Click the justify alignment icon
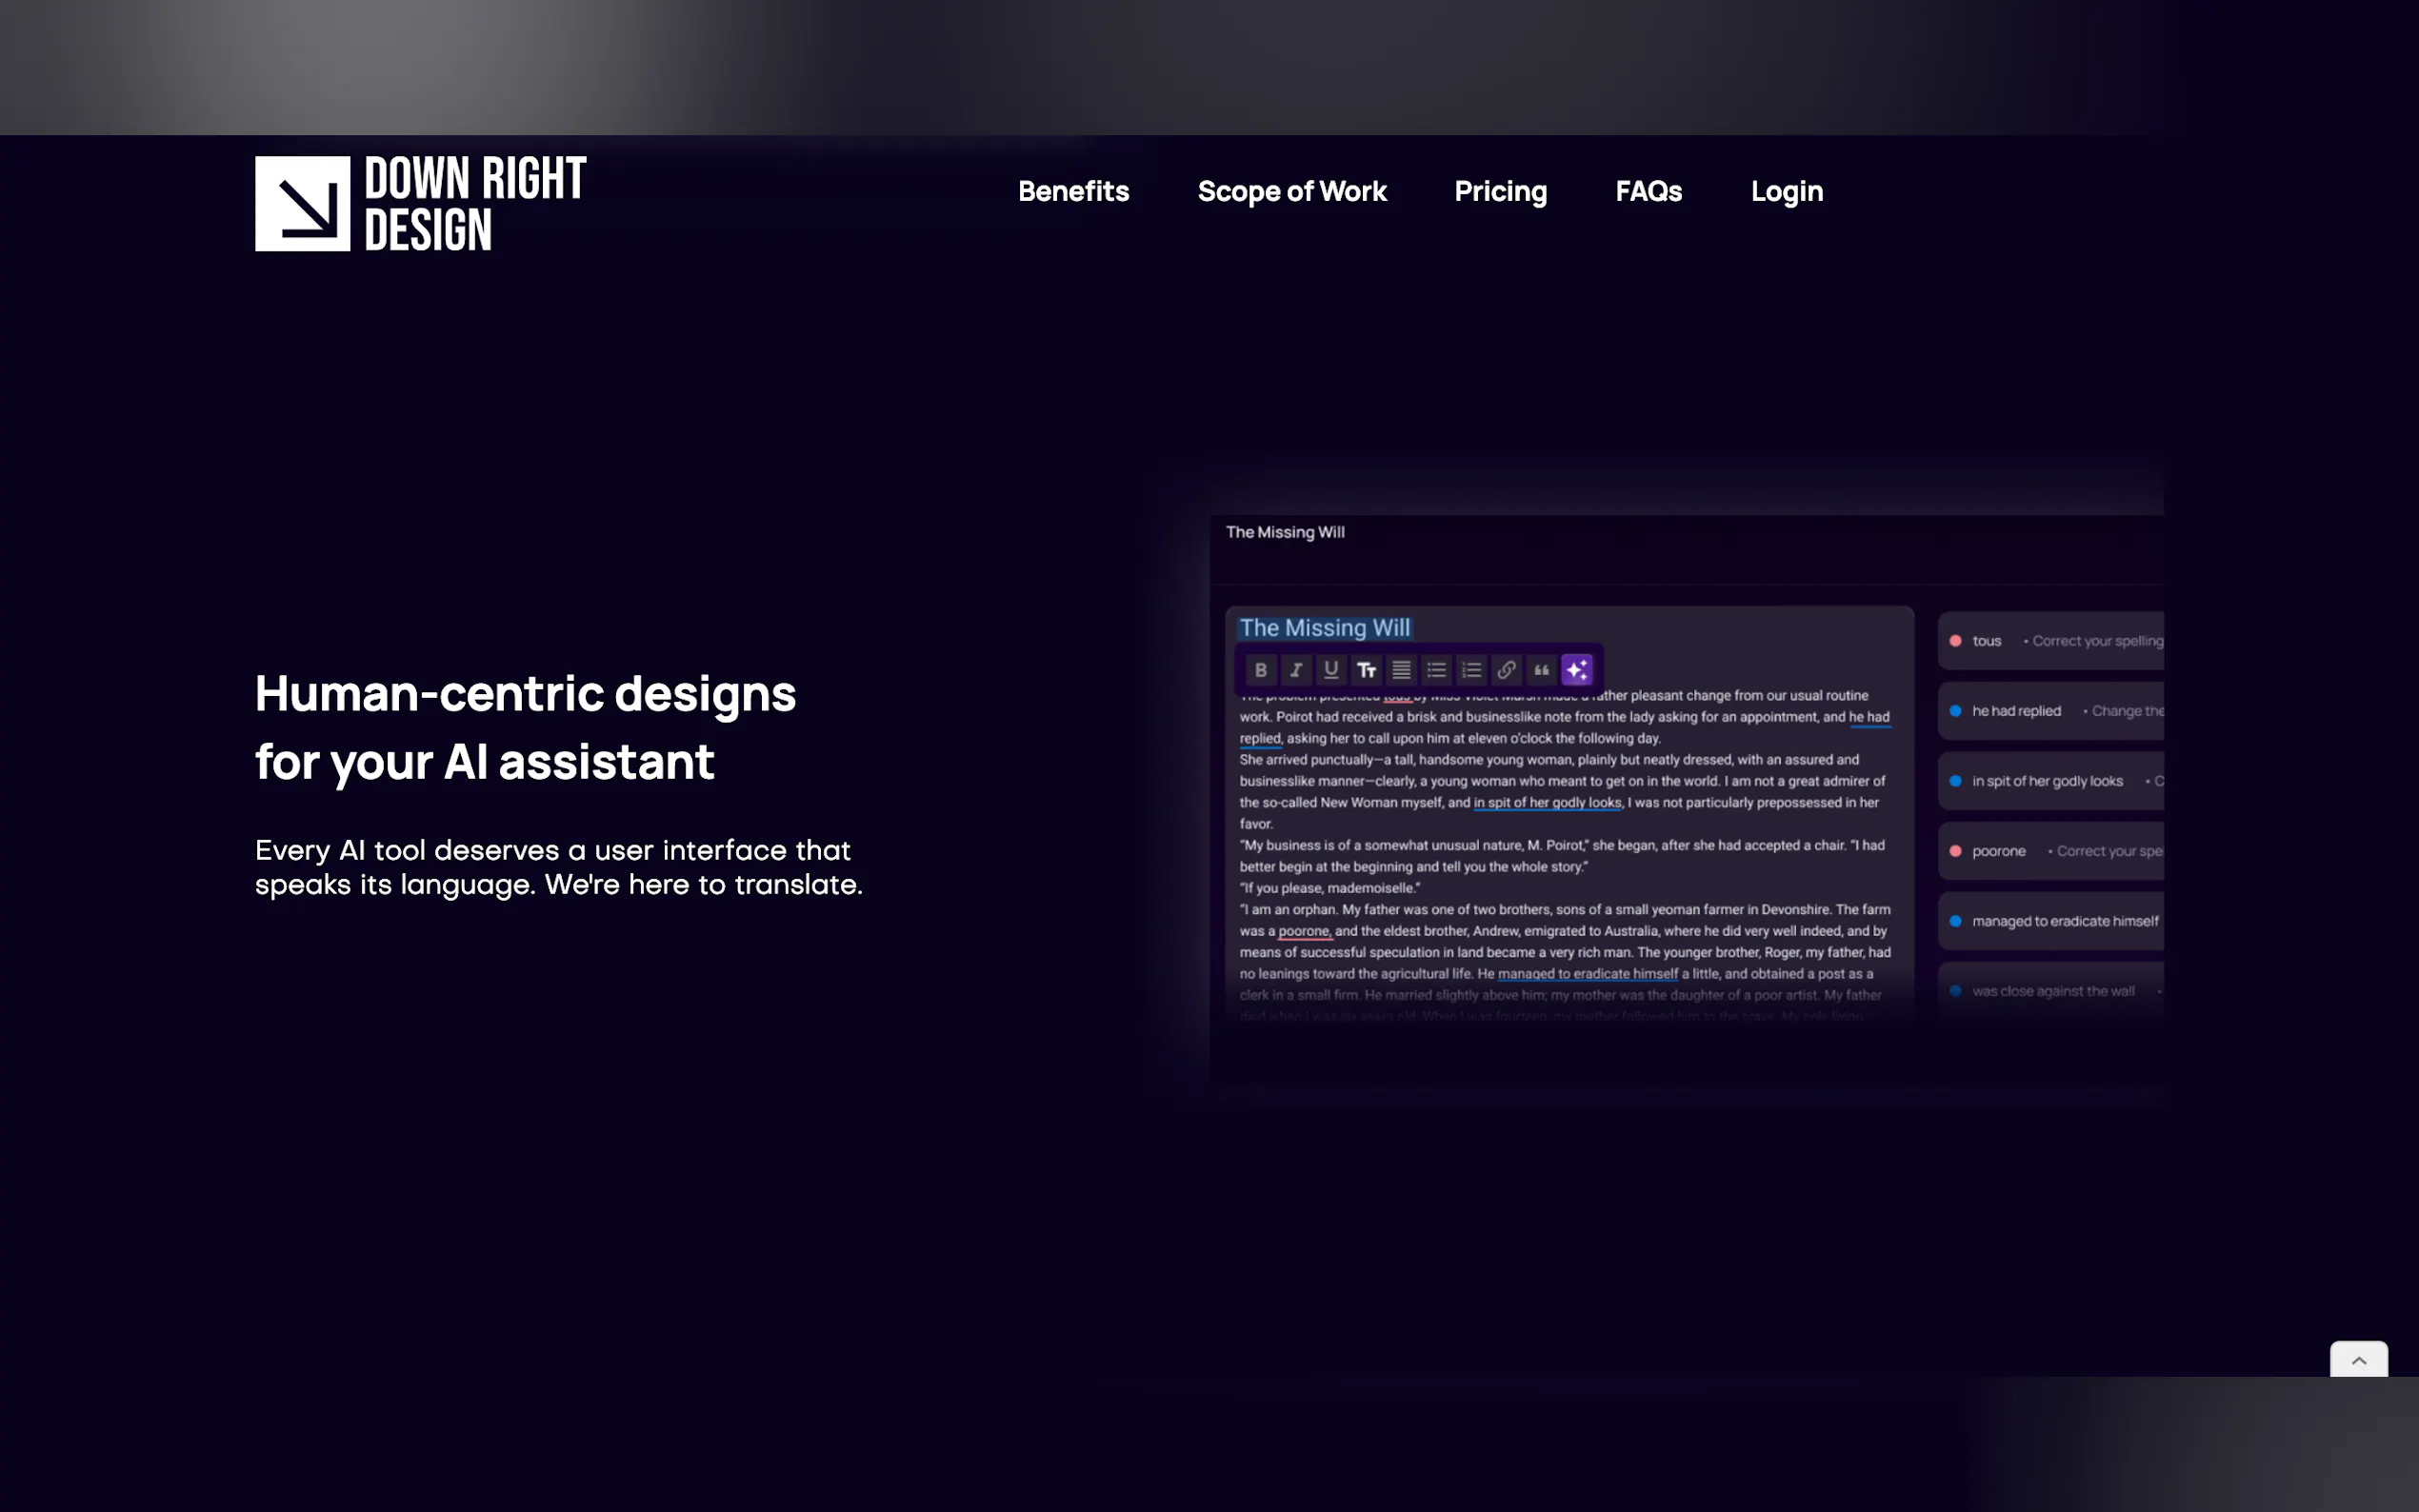This screenshot has width=2419, height=1512. pyautogui.click(x=1401, y=670)
